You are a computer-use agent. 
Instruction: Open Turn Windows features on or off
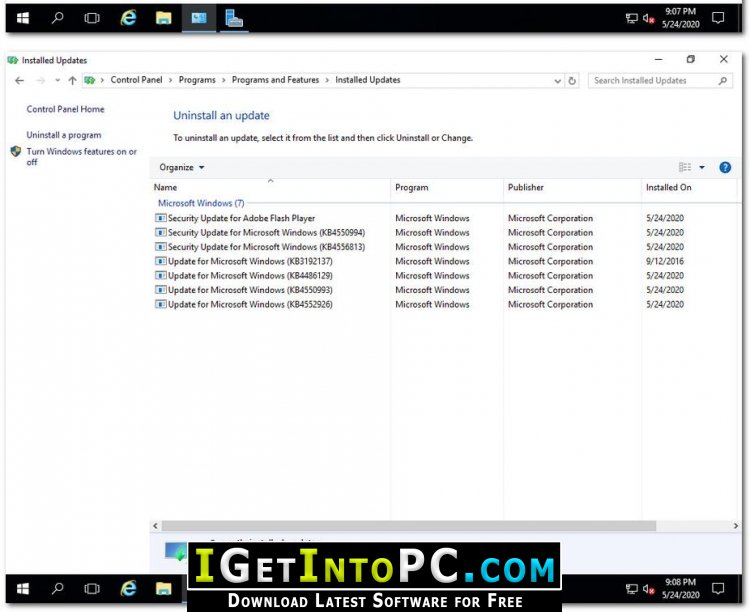tap(81, 156)
